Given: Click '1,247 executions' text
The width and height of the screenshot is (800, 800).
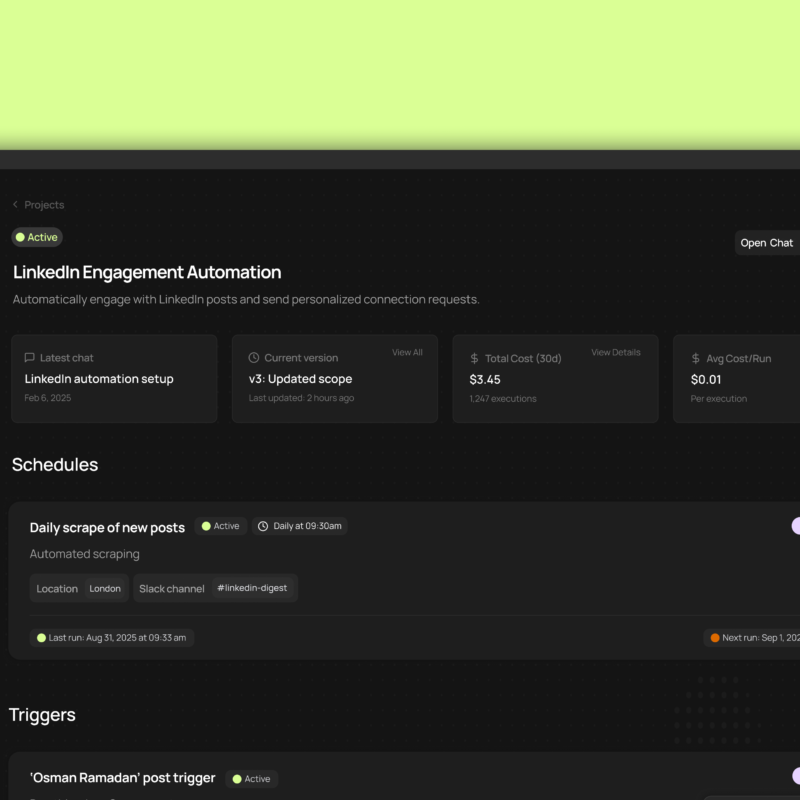Looking at the screenshot, I should point(503,399).
